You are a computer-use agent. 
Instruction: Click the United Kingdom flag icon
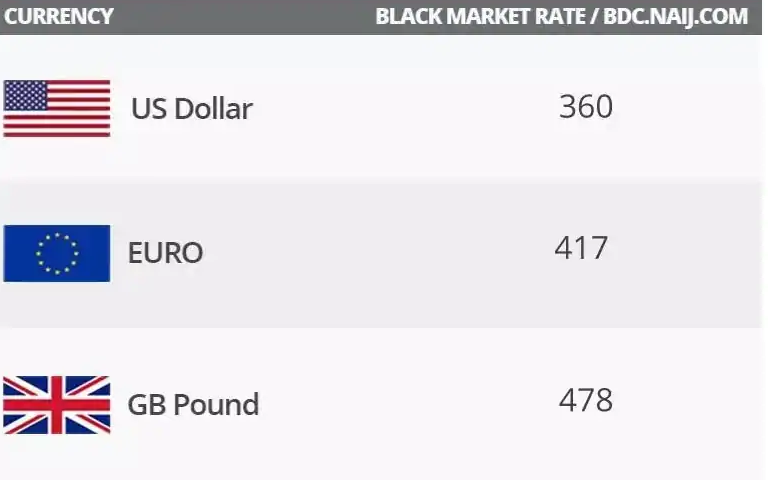tap(57, 404)
